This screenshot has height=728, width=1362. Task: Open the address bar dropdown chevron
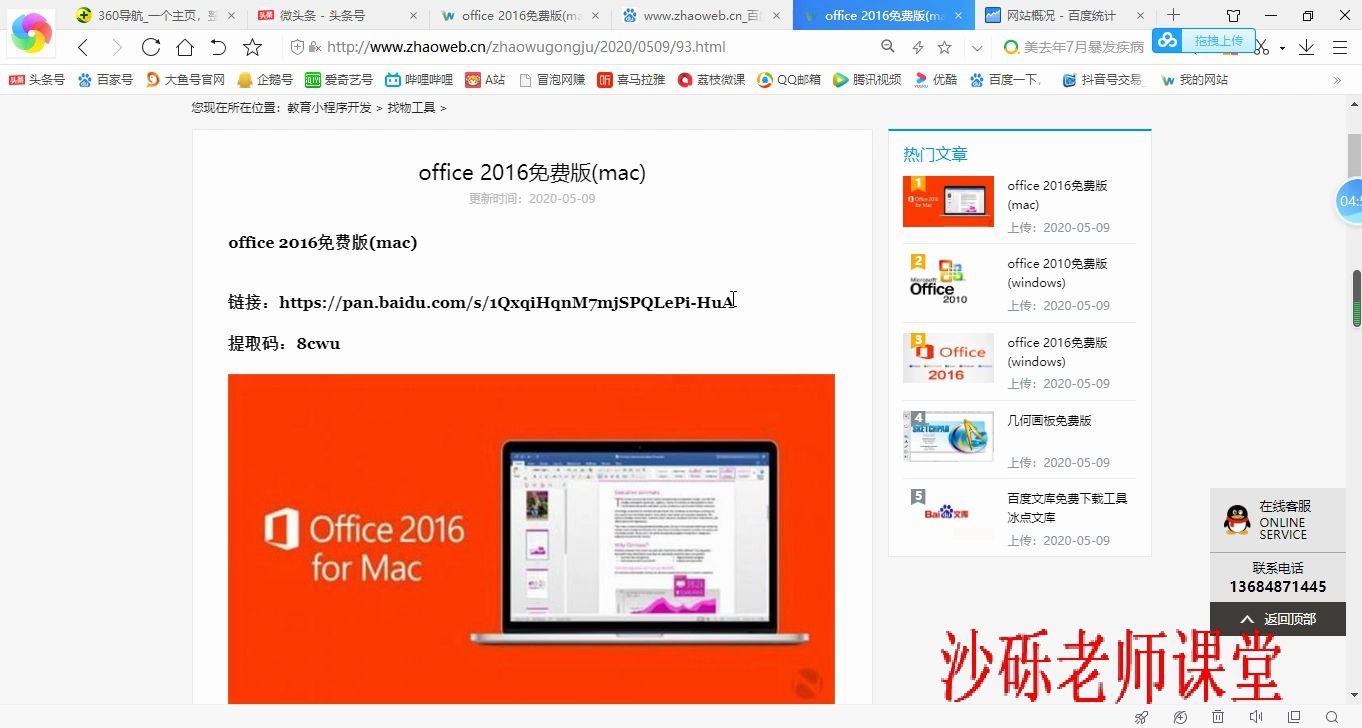coord(975,46)
